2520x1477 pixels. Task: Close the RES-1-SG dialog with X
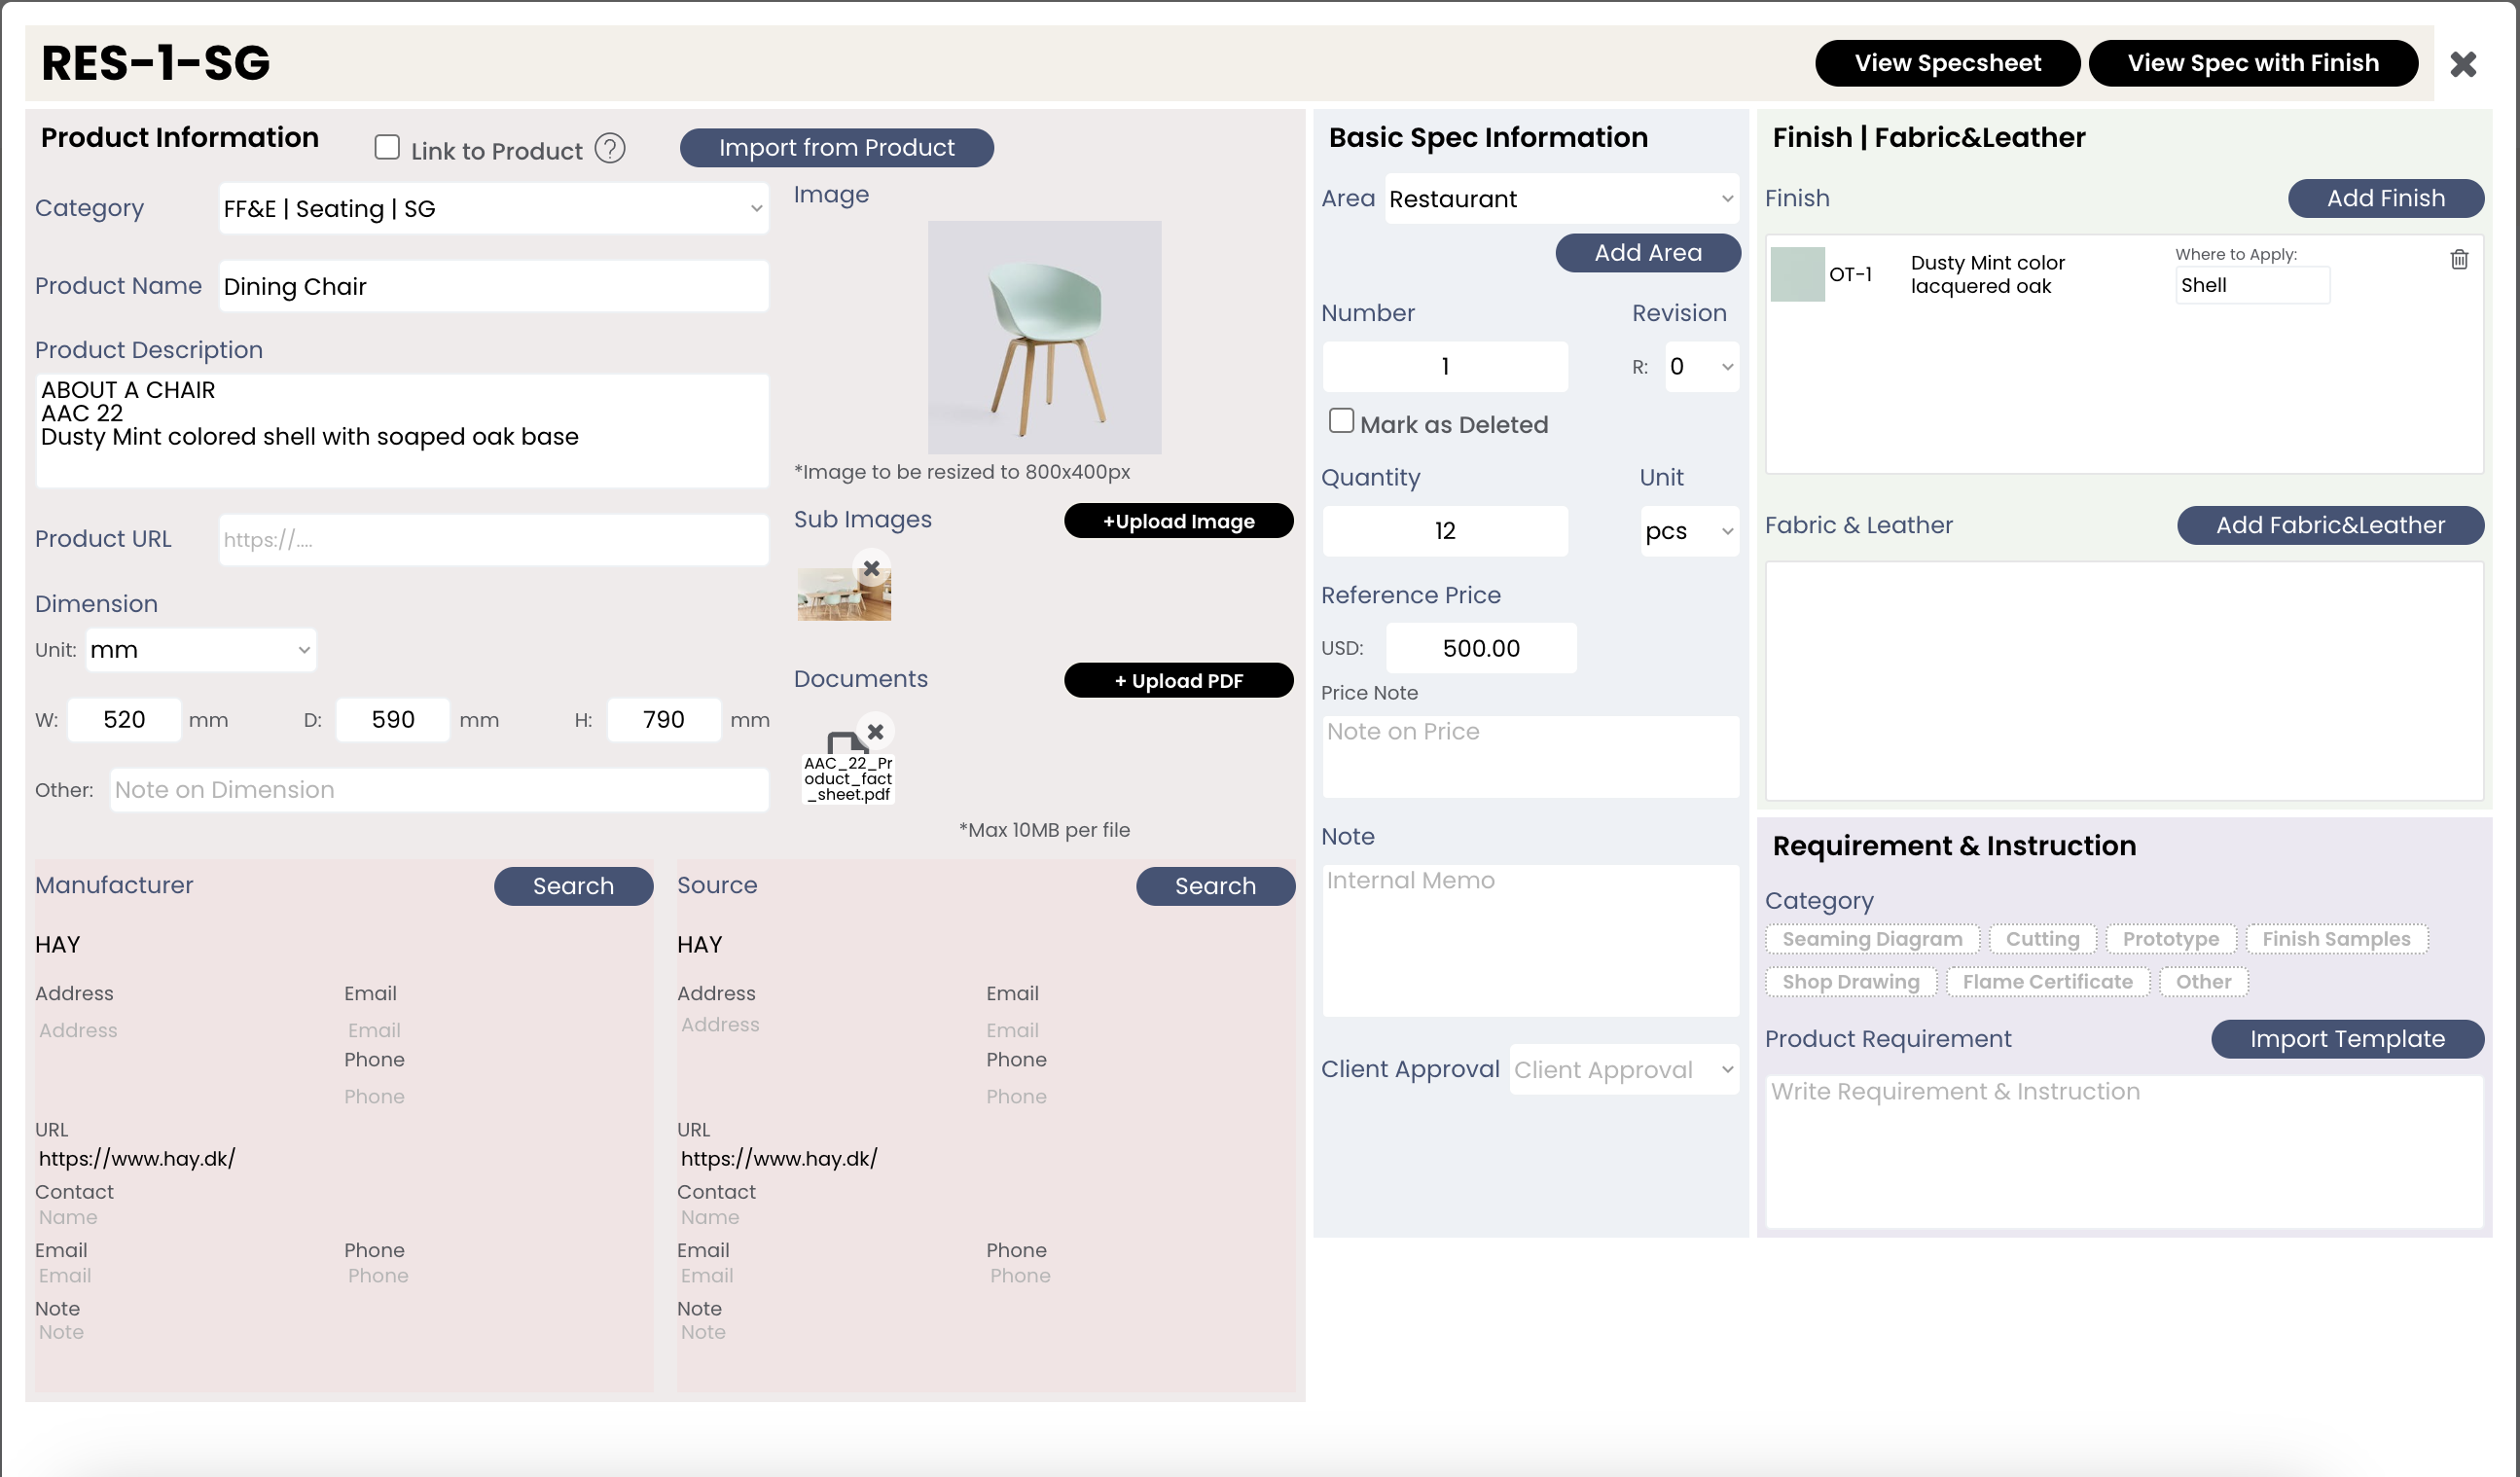tap(2462, 64)
